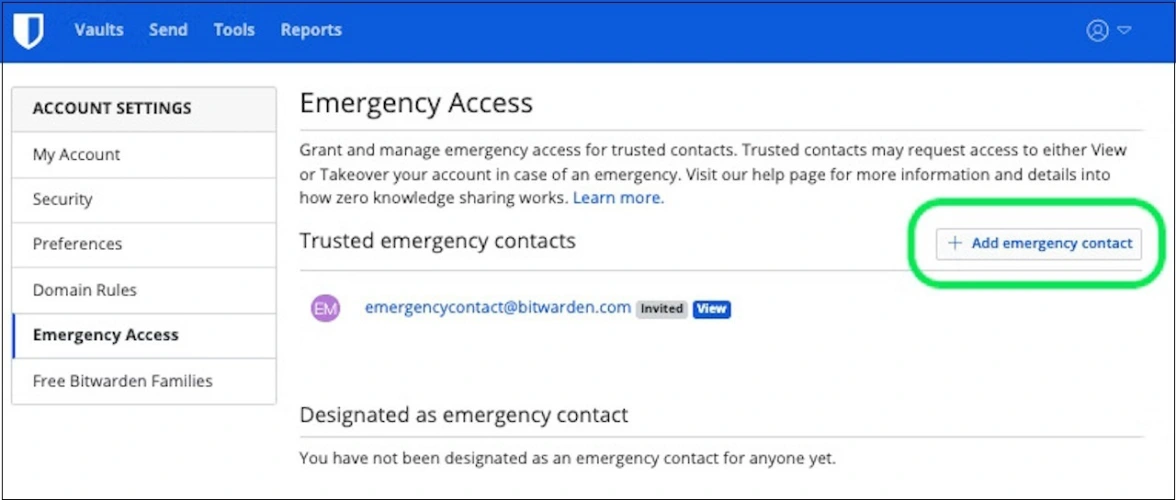1176x500 pixels.
Task: Click the Bitwarden shield logo
Action: [28, 31]
